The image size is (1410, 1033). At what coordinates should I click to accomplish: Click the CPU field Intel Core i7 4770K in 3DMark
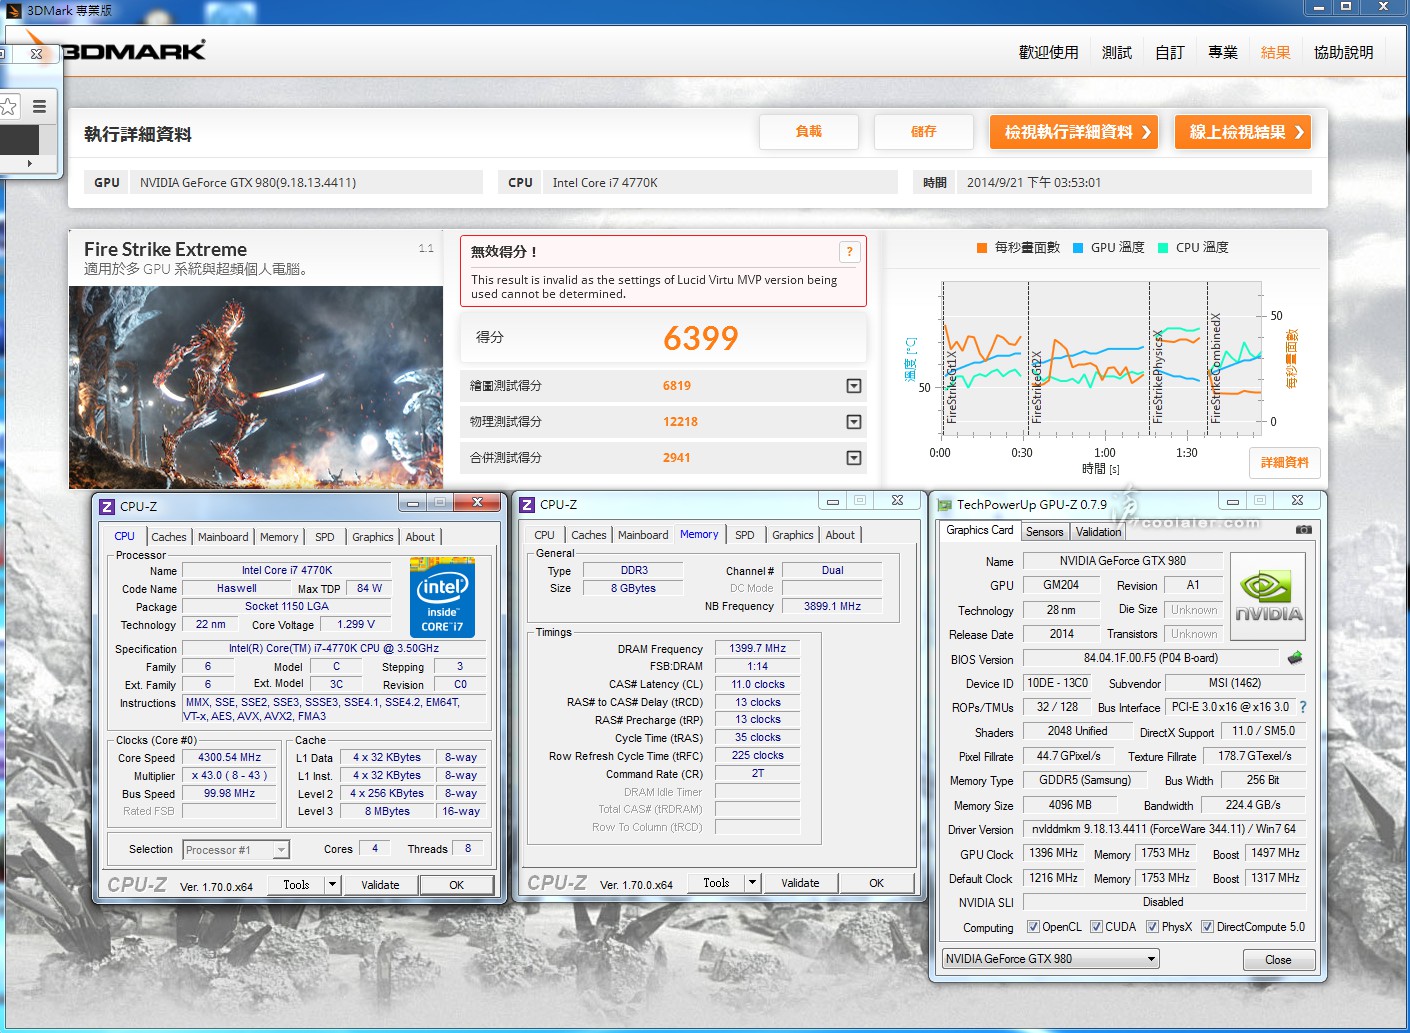tap(720, 182)
